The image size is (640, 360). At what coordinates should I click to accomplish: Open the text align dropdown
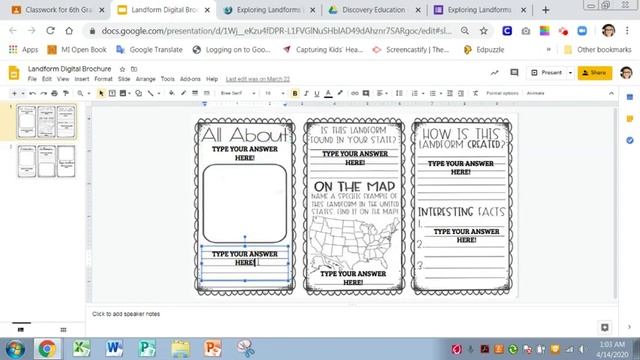[x=382, y=93]
